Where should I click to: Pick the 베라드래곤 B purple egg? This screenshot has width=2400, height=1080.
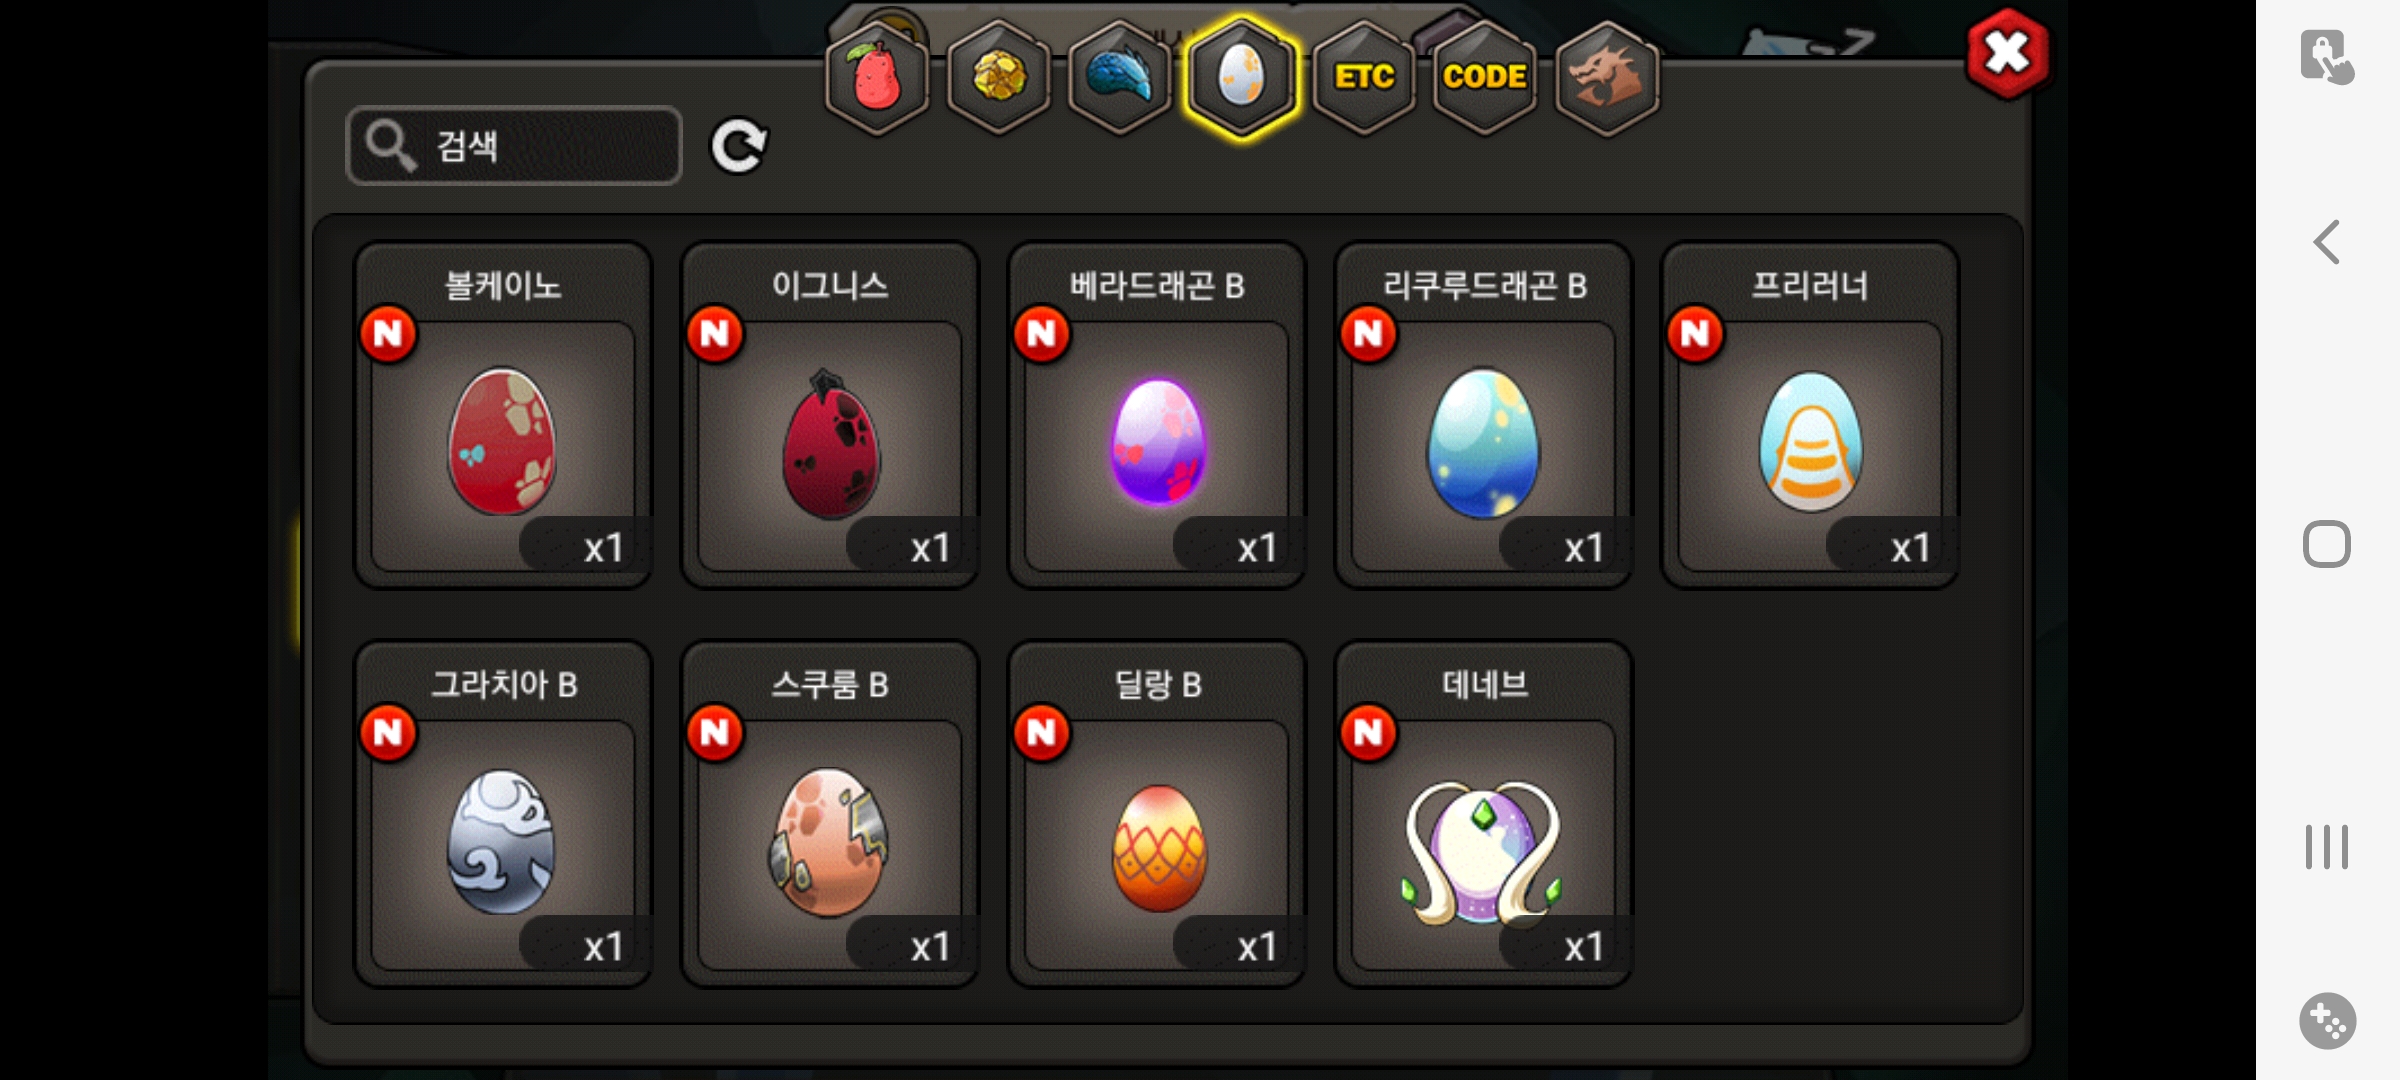1157,415
